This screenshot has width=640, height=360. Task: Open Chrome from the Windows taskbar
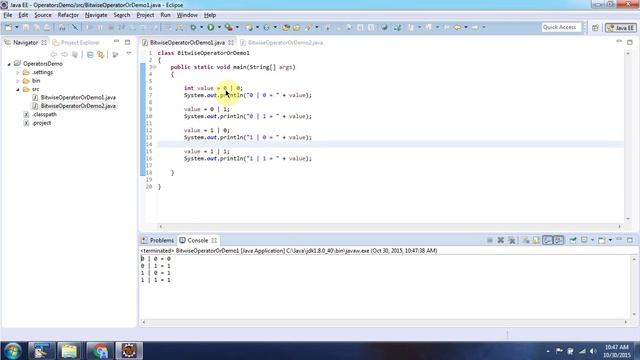coord(99,351)
